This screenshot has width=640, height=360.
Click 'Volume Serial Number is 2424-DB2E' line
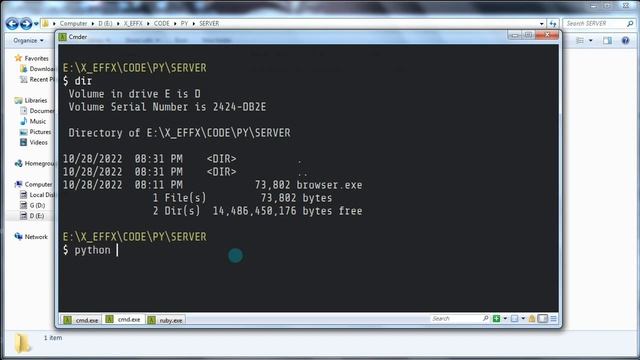coord(167,107)
